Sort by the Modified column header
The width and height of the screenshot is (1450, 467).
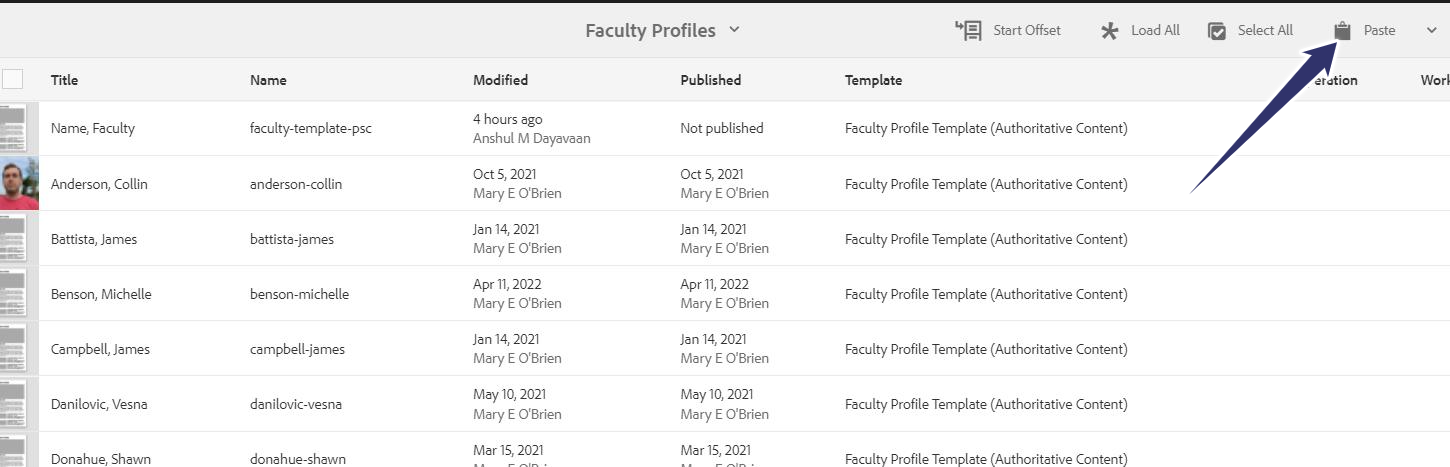pos(500,80)
